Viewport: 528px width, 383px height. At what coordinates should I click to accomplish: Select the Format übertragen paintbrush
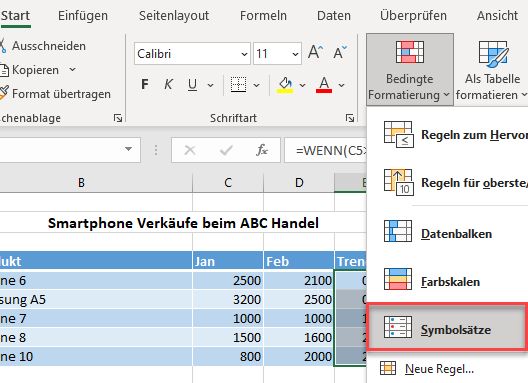(3, 93)
